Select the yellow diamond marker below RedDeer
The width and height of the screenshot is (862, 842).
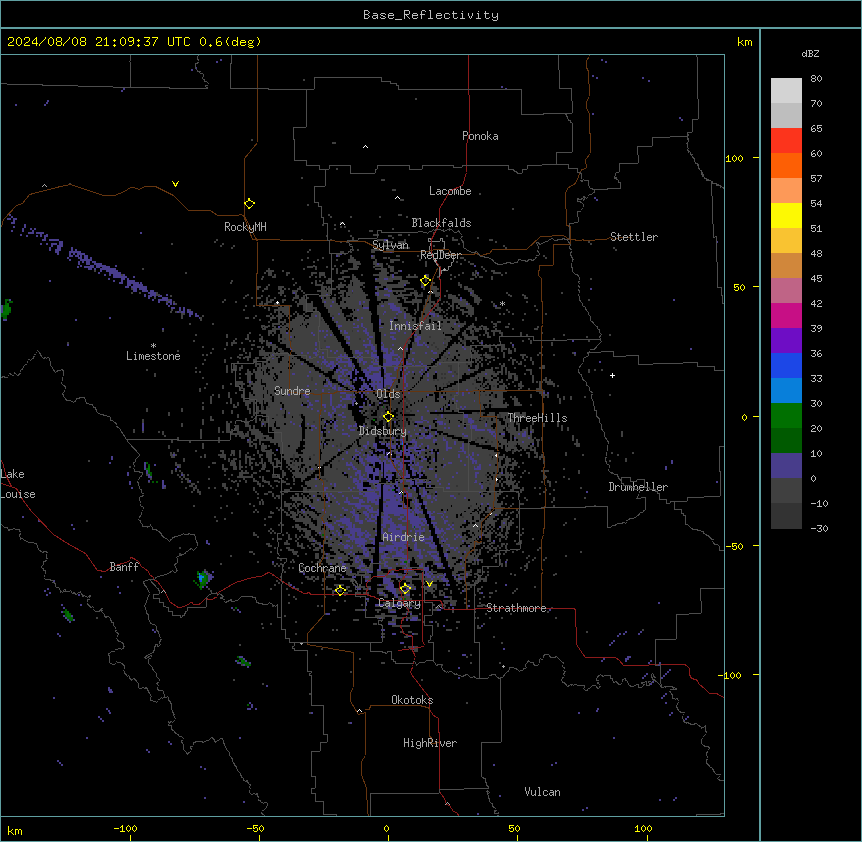click(425, 281)
